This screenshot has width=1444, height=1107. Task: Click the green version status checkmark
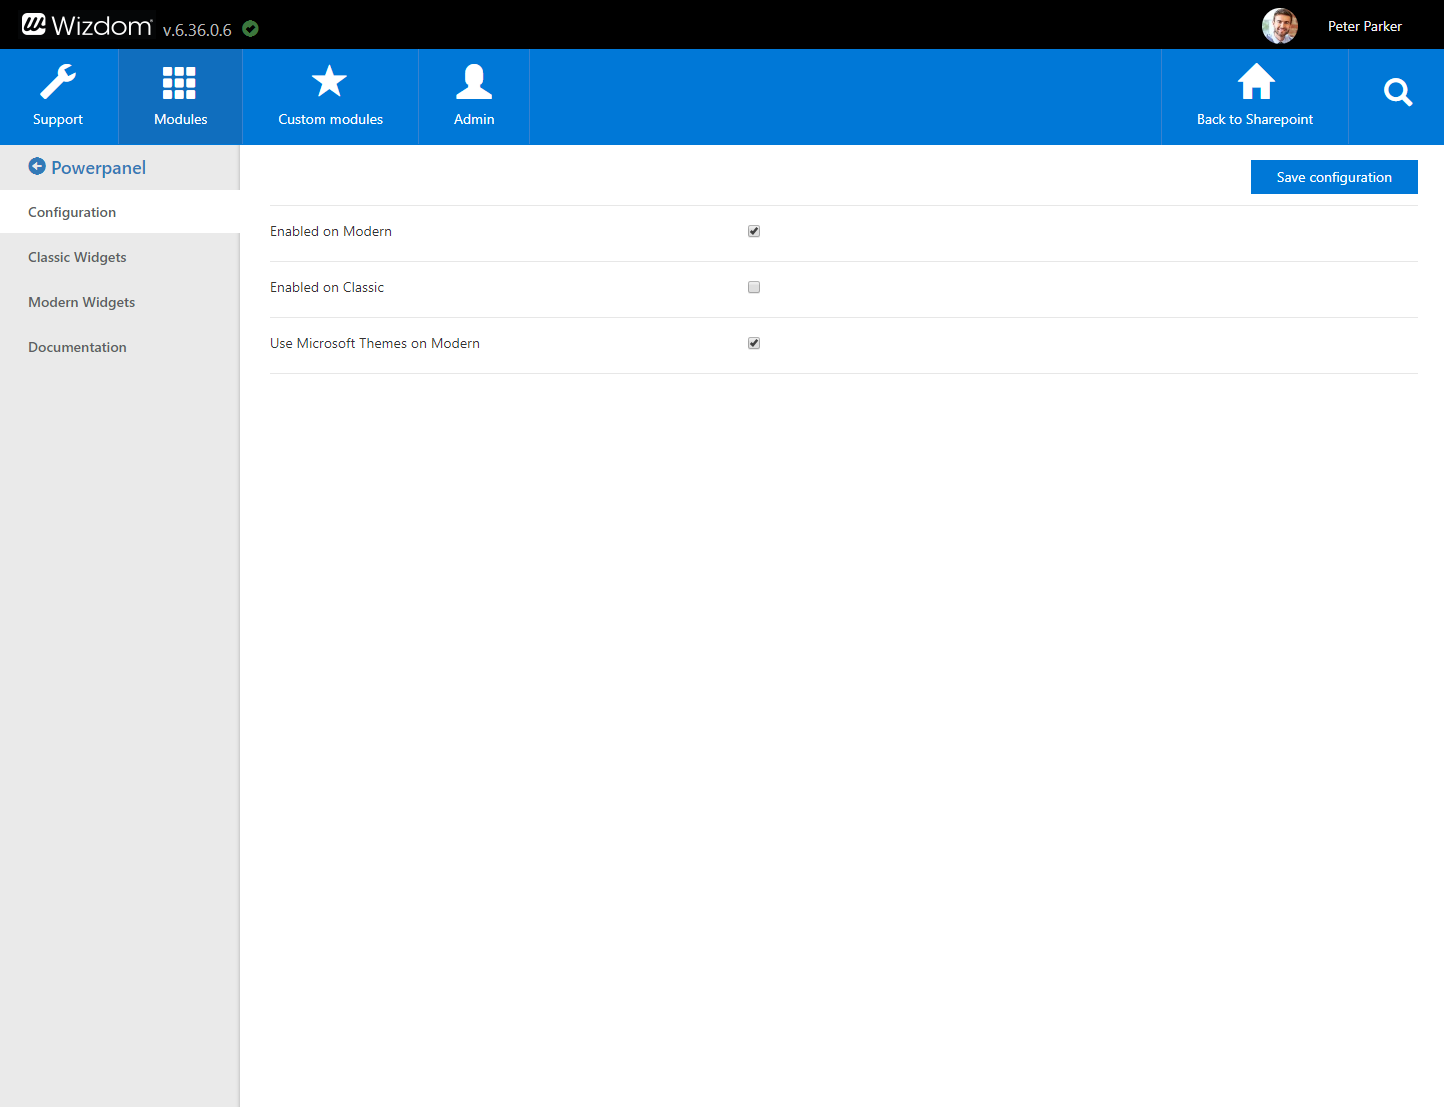pyautogui.click(x=251, y=29)
